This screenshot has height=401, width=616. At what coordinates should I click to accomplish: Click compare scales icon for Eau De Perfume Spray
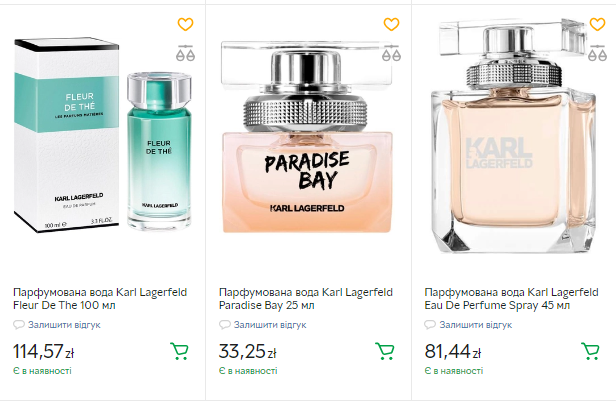pos(598,53)
